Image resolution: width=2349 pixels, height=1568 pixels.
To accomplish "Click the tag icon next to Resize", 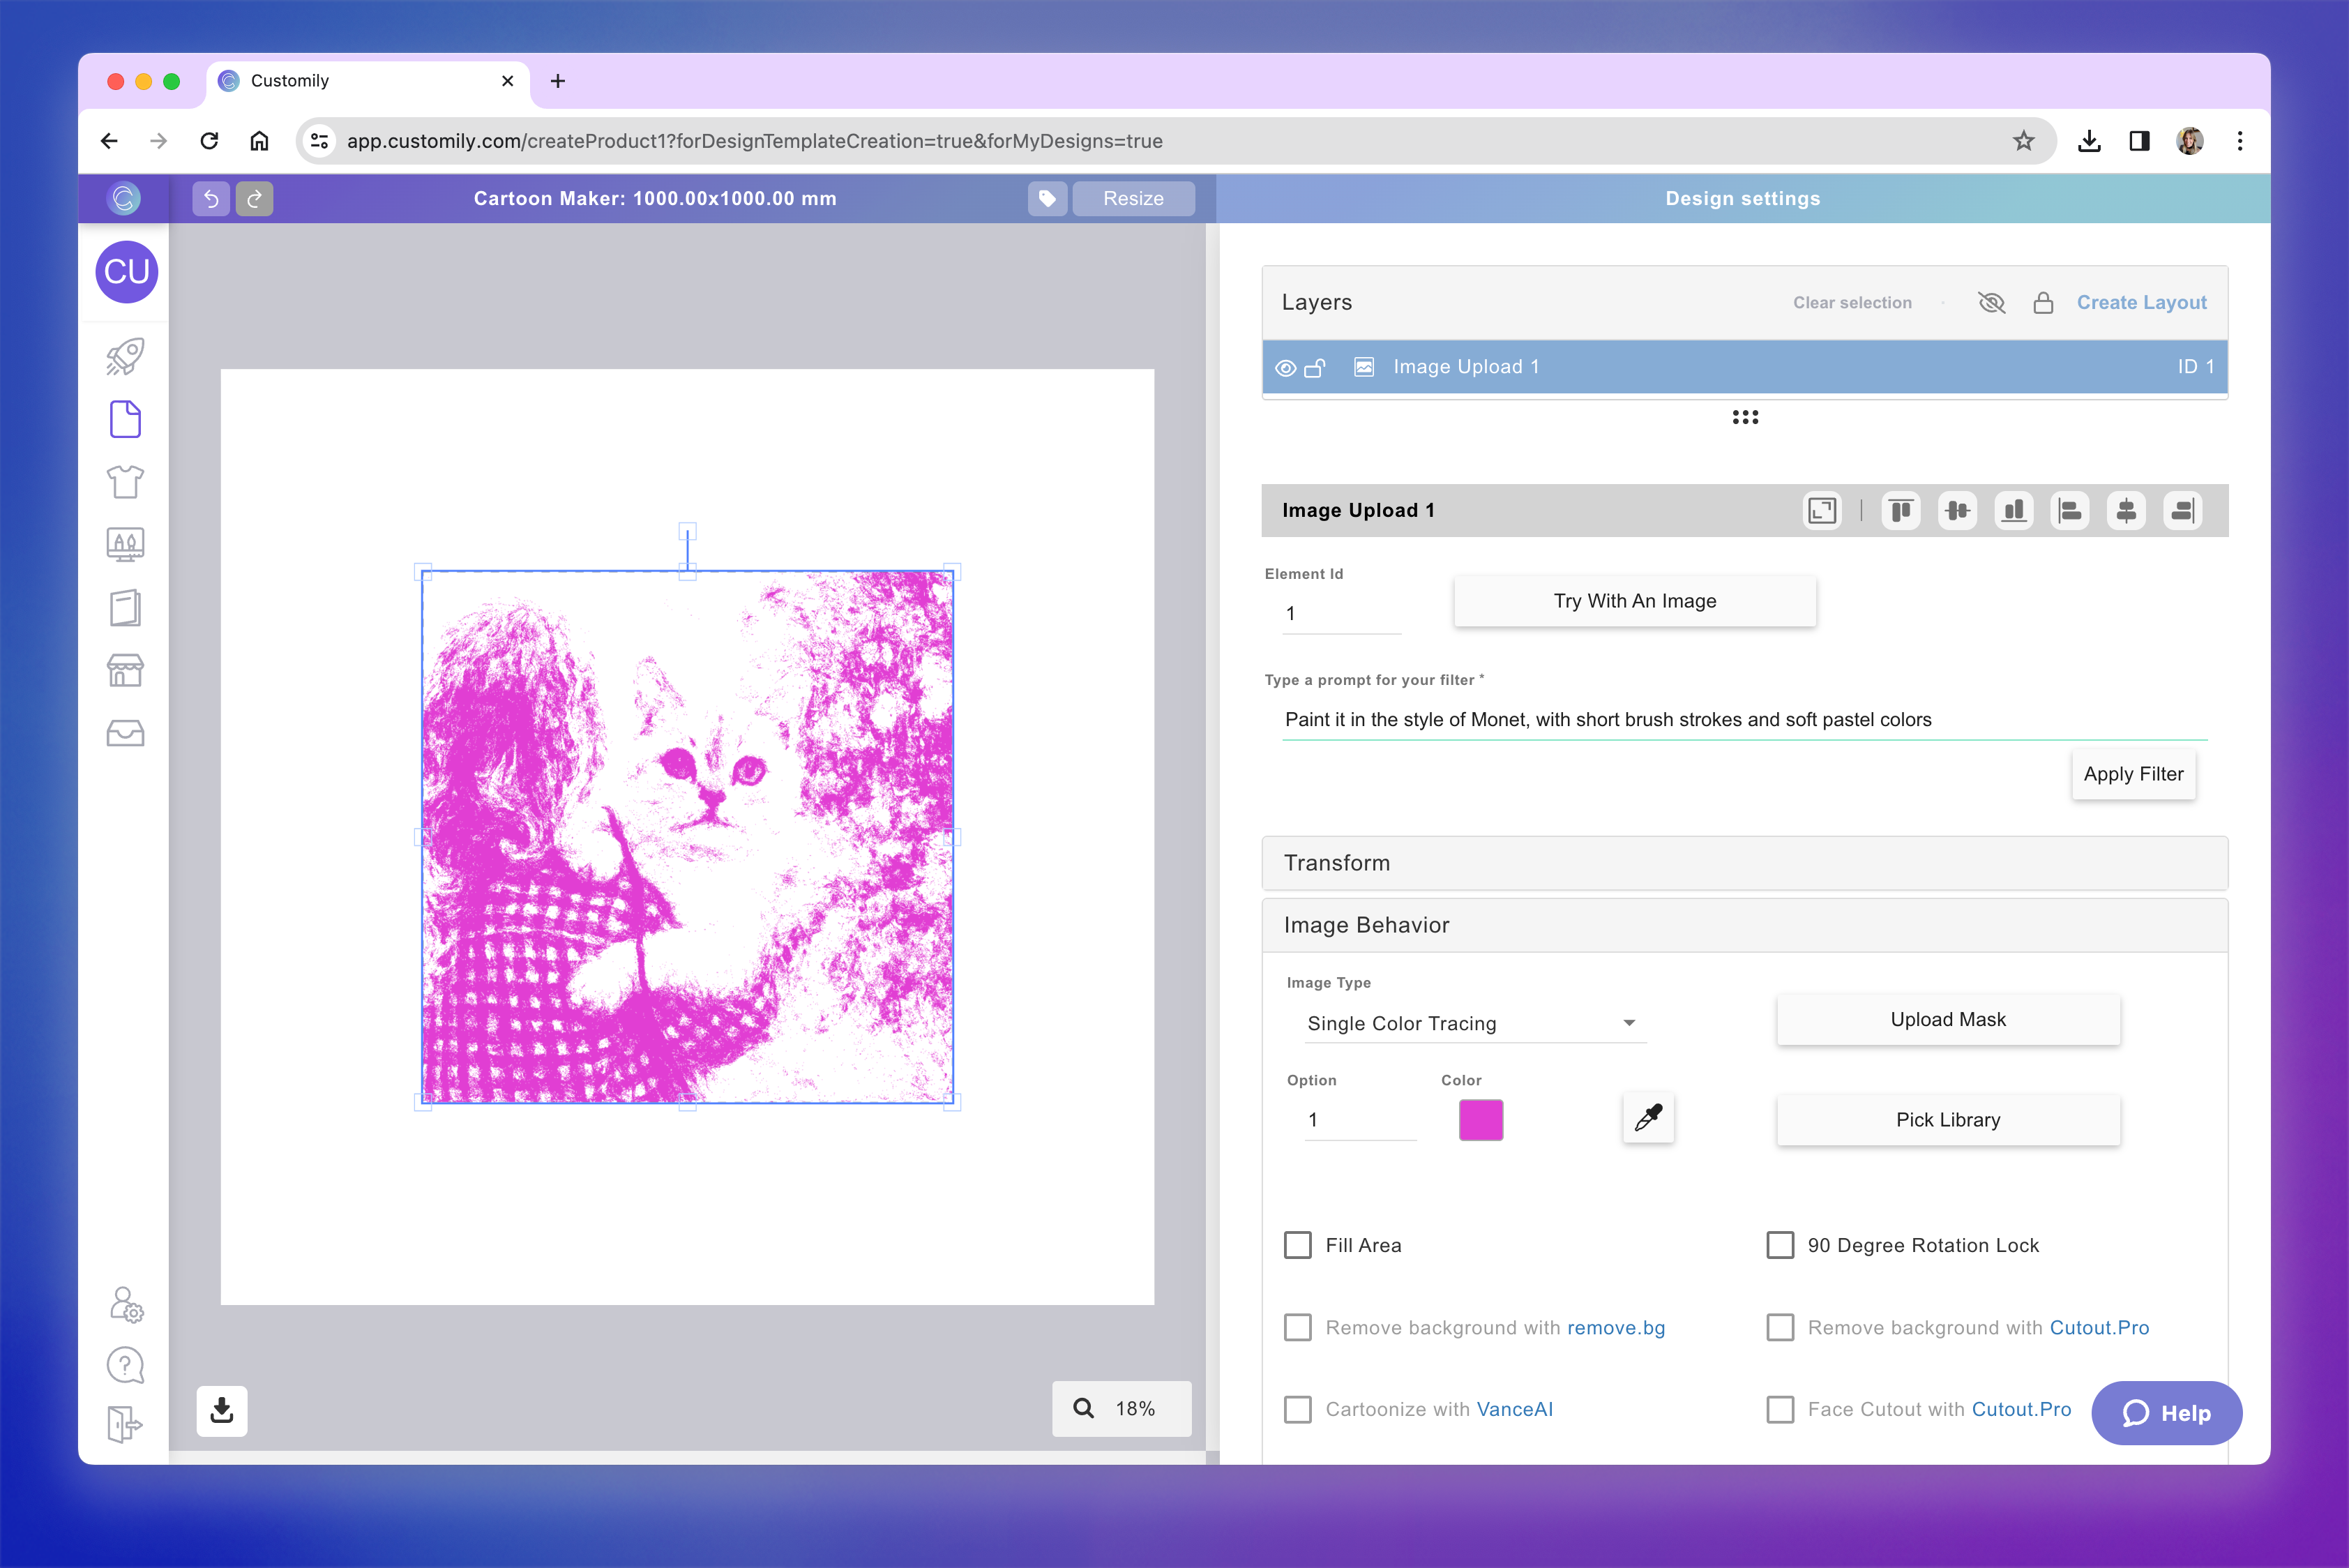I will [x=1047, y=198].
